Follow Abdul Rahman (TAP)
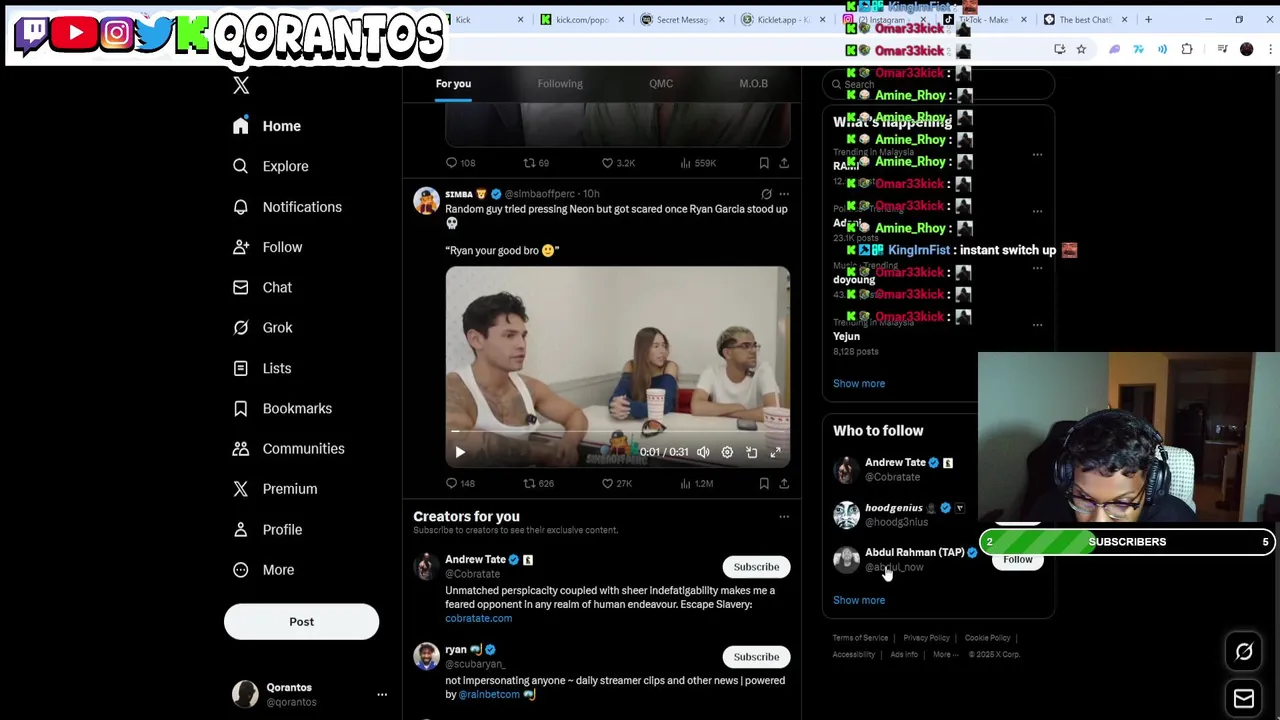The height and width of the screenshot is (720, 1280). [x=1017, y=560]
